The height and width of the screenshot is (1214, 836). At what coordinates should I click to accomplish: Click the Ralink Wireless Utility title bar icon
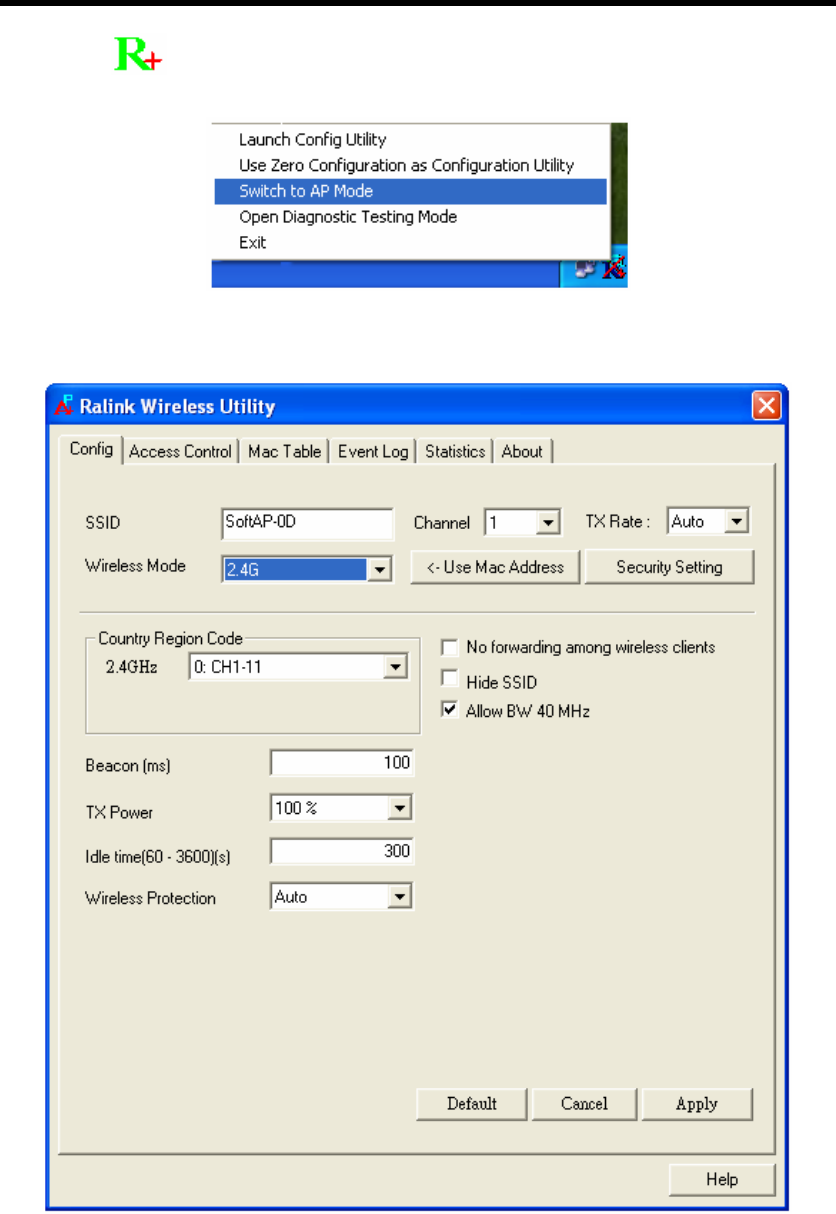tap(64, 406)
